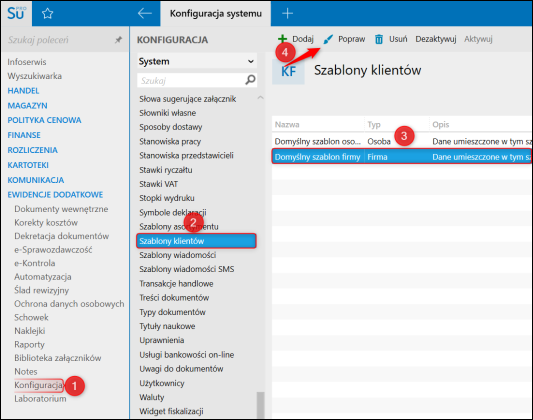533x420 pixels.
Task: Open a new tab with plus icon
Action: [x=288, y=14]
